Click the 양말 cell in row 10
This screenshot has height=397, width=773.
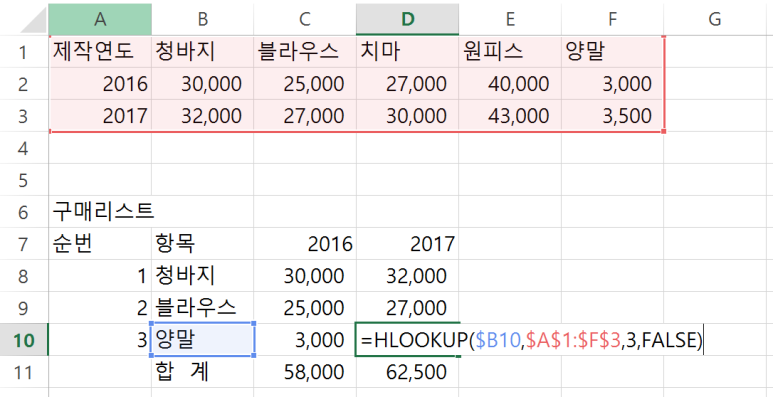(x=203, y=340)
